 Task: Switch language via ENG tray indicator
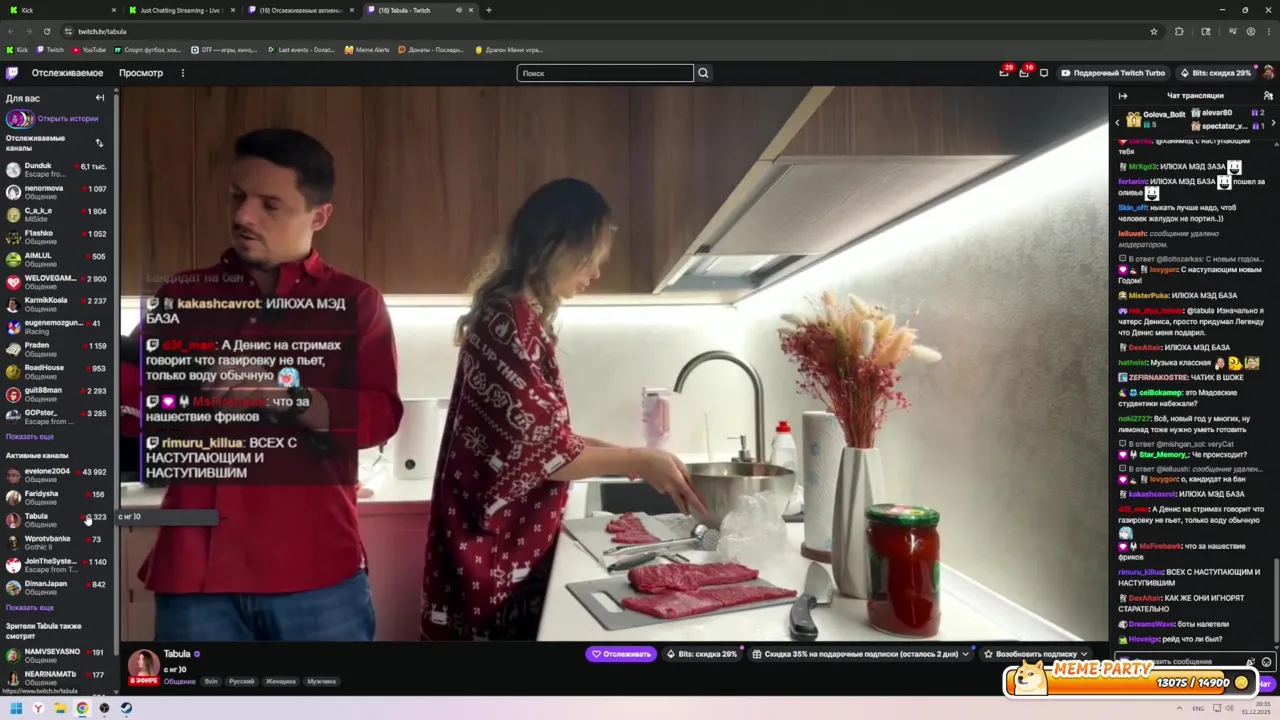[1198, 708]
